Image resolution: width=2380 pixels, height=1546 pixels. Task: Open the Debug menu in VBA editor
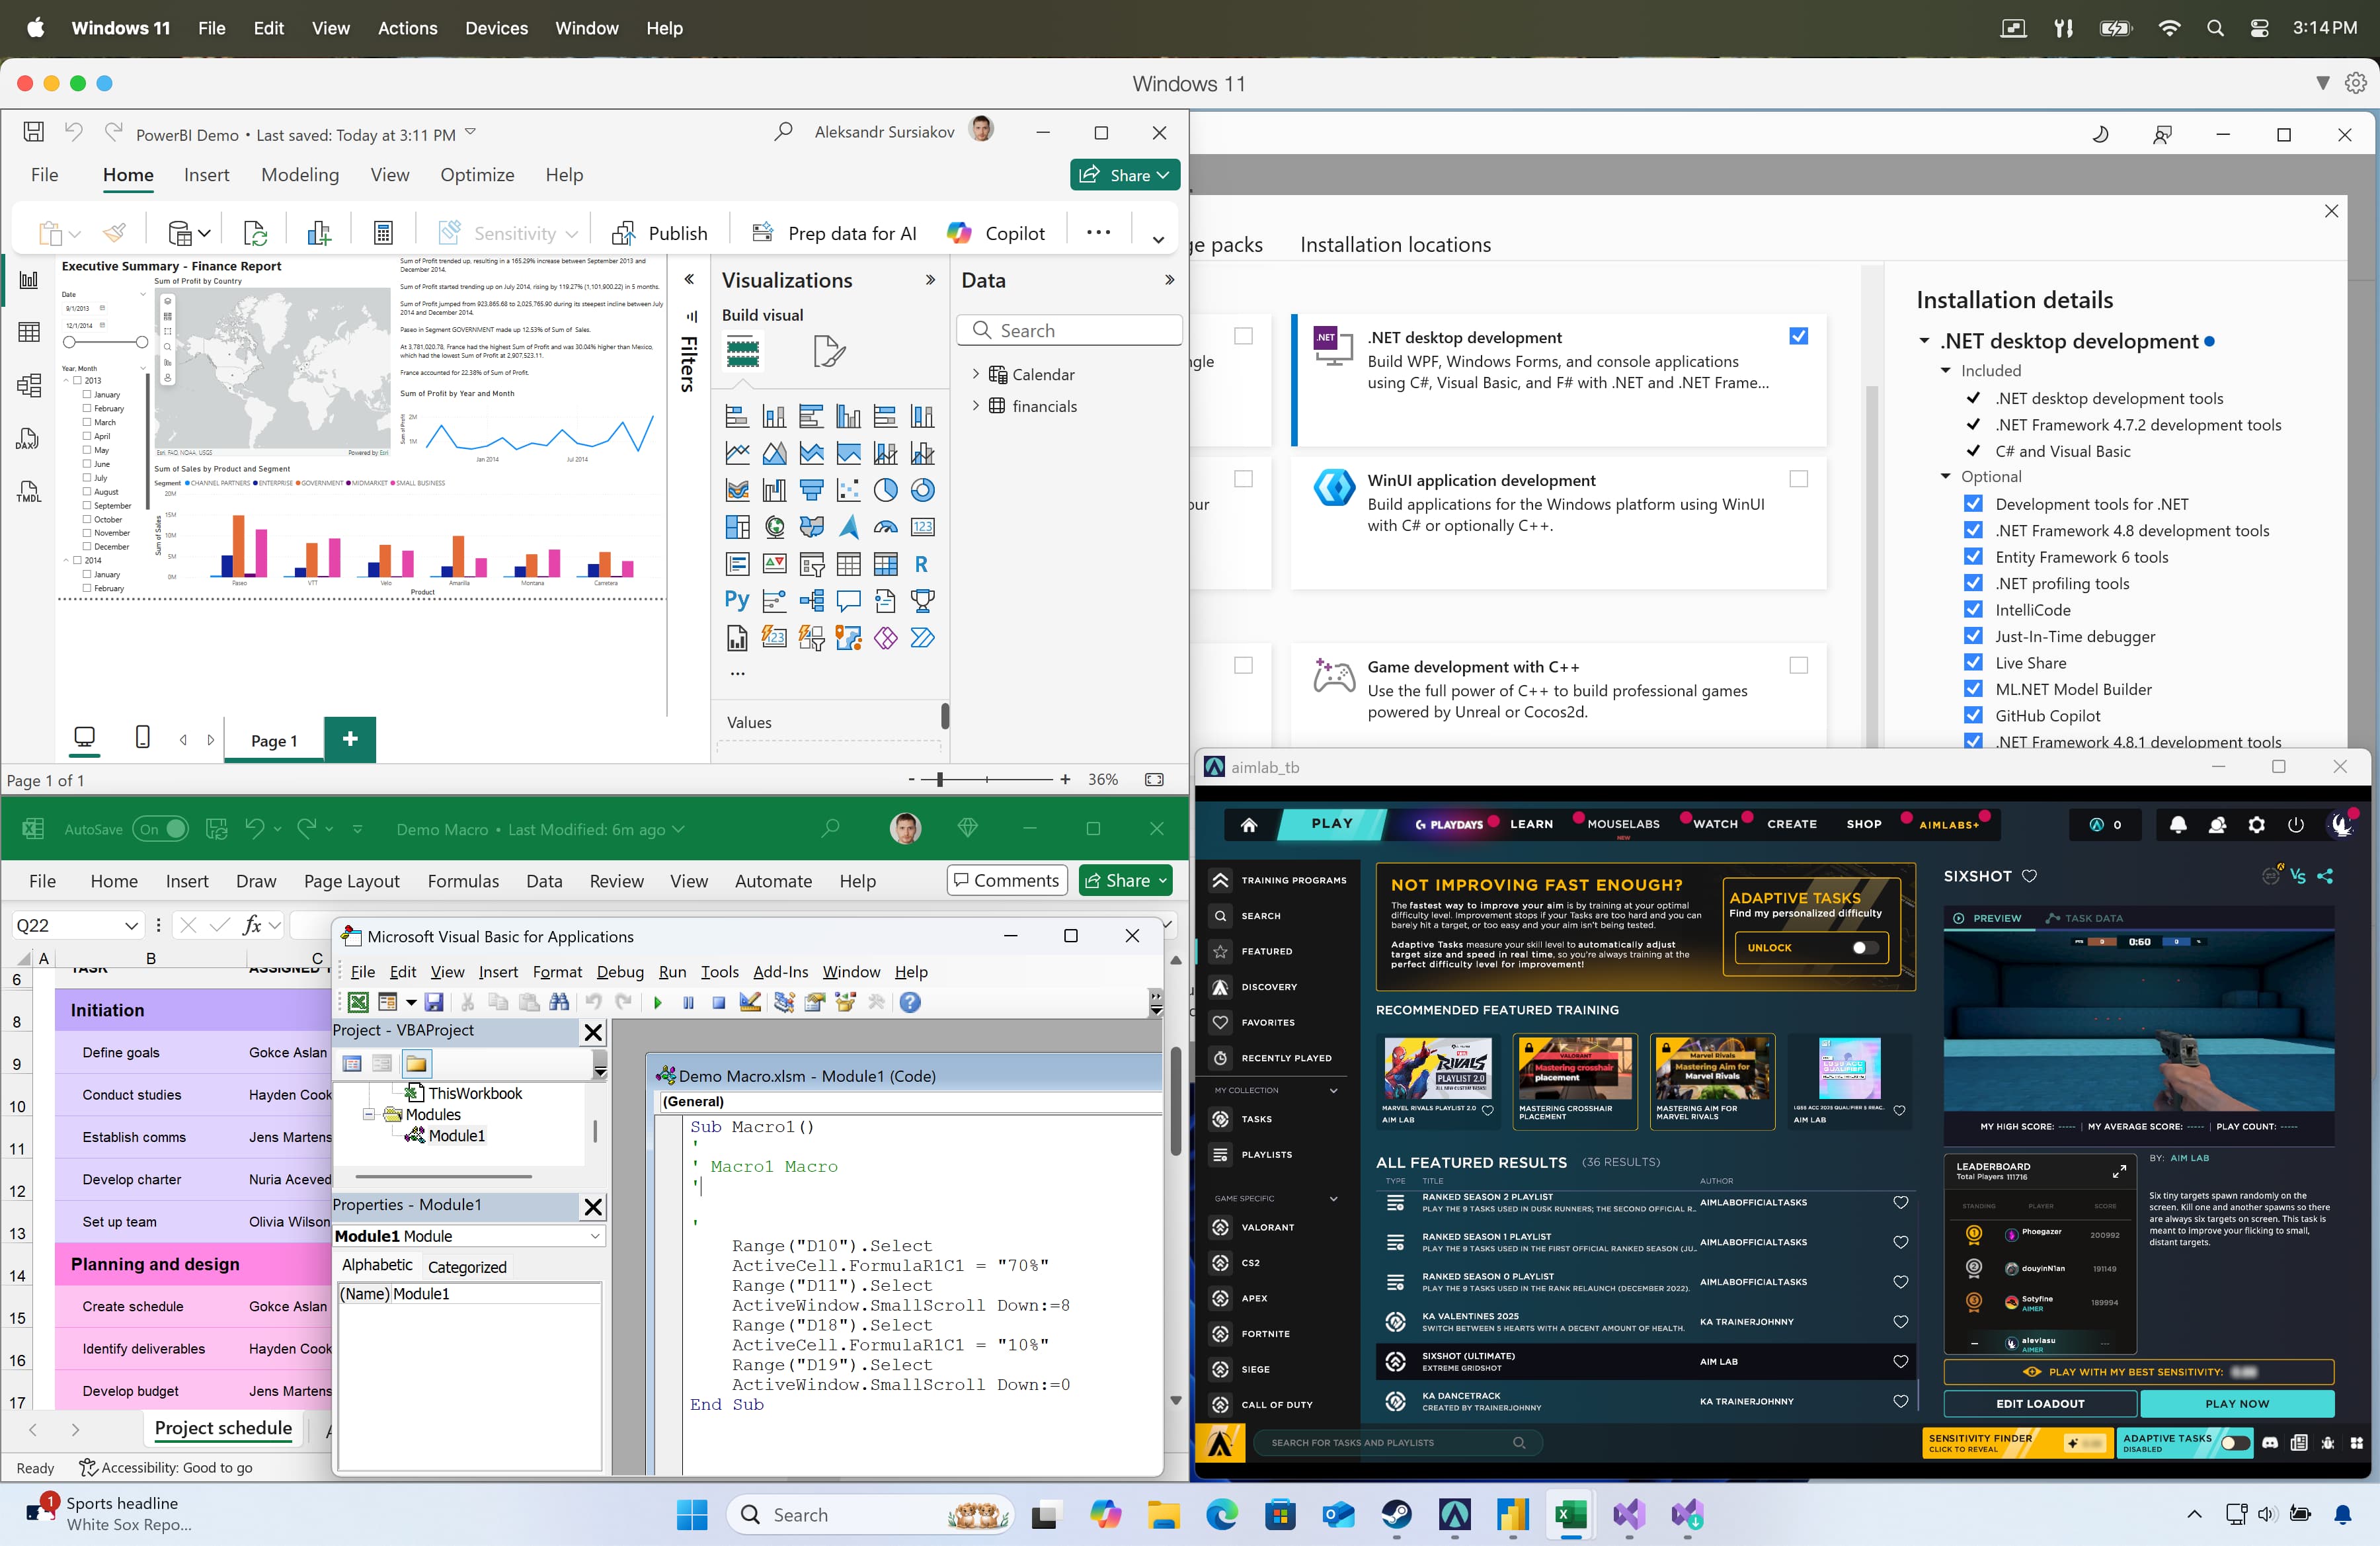[620, 971]
